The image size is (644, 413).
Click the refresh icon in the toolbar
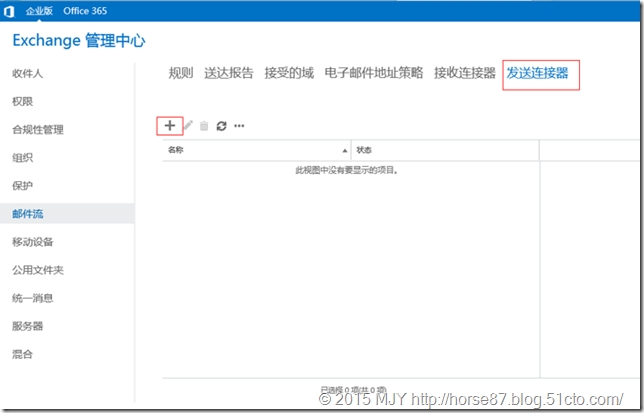[x=221, y=126]
